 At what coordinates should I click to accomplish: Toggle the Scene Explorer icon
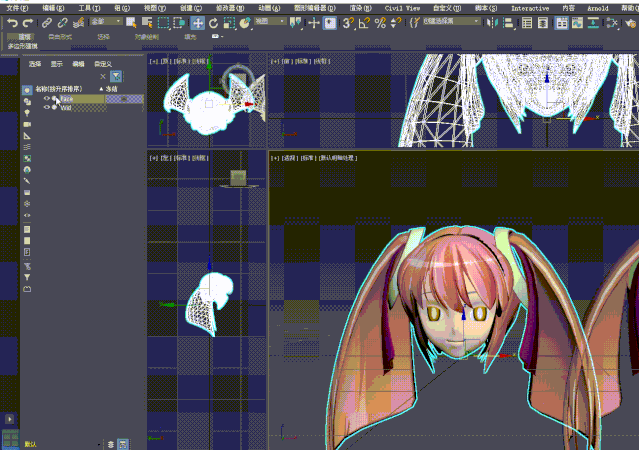click(x=527, y=23)
